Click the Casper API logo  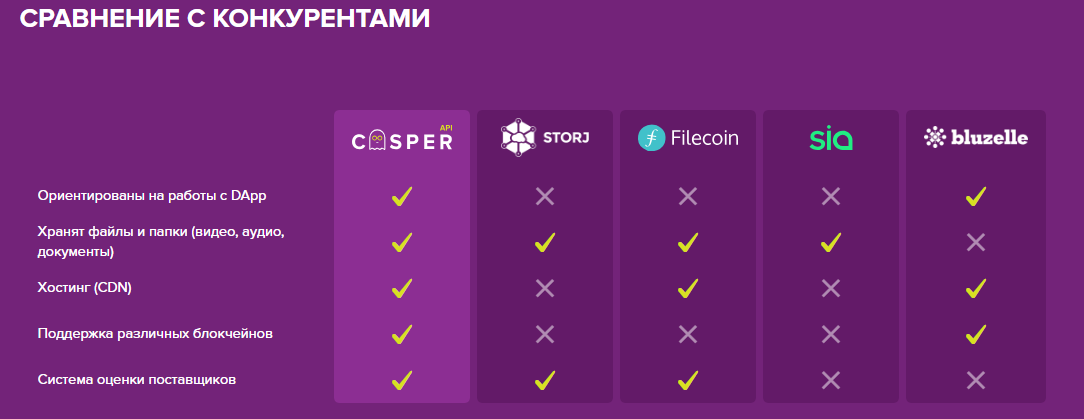(402, 138)
